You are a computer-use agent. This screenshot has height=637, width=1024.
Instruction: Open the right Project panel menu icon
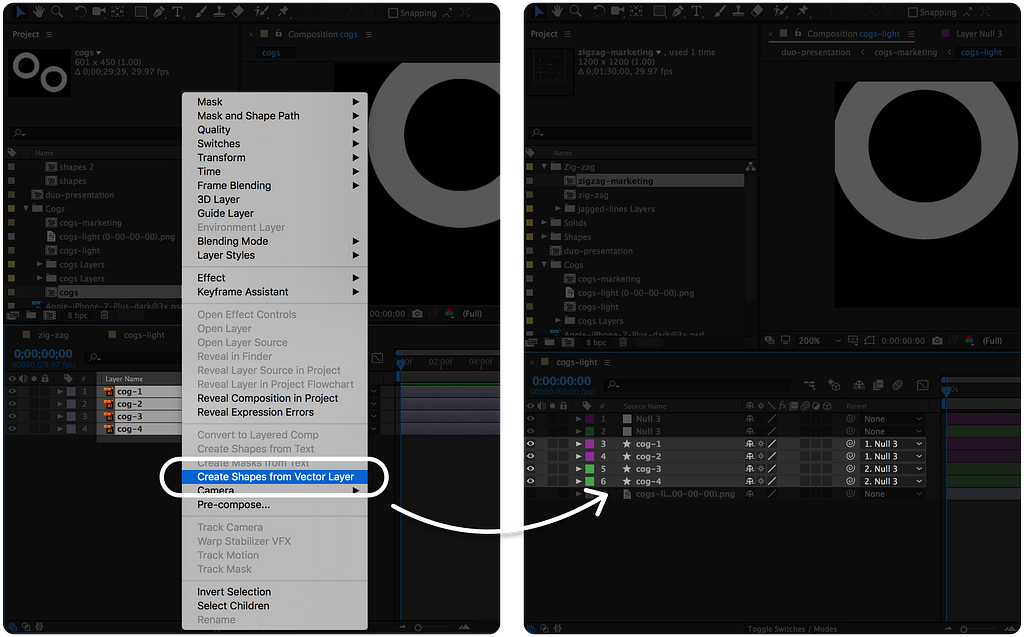568,34
